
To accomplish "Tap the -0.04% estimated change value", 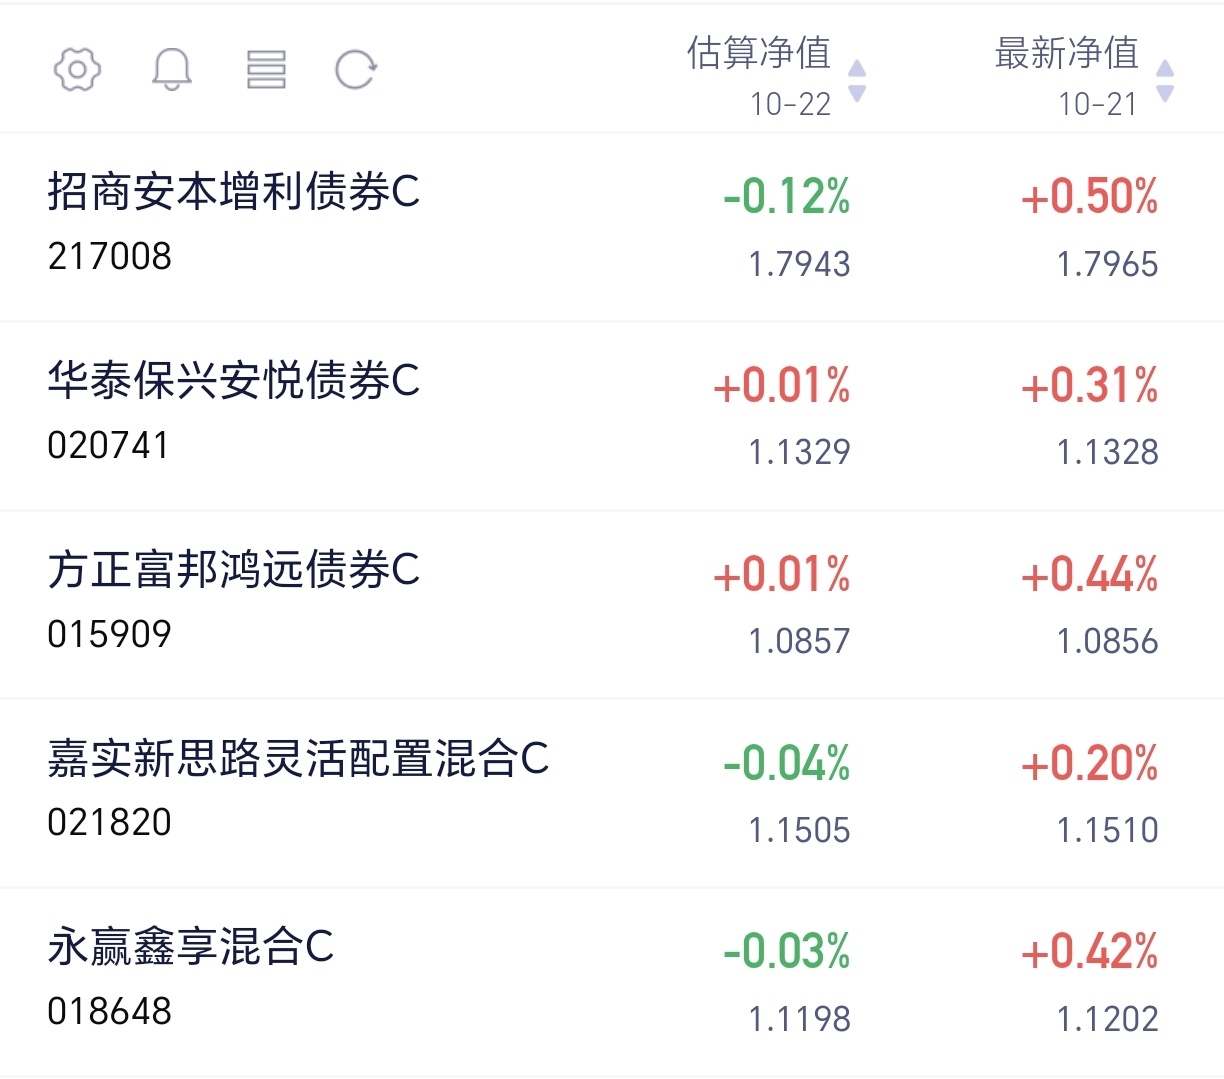I will (x=787, y=764).
